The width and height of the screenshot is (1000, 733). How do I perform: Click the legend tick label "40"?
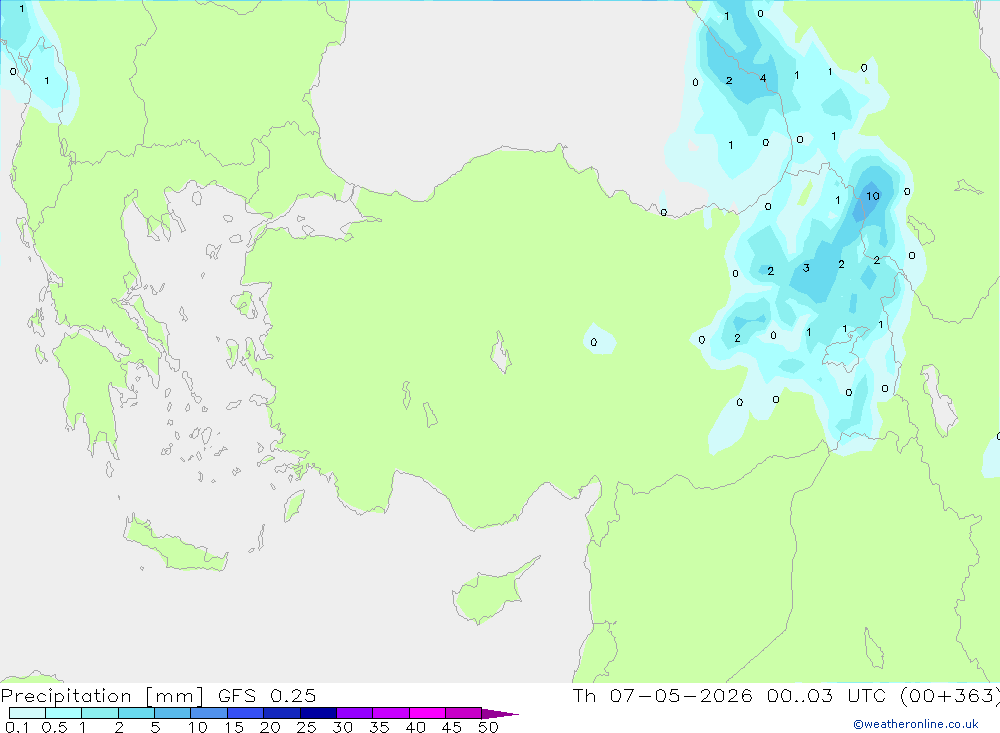(415, 727)
